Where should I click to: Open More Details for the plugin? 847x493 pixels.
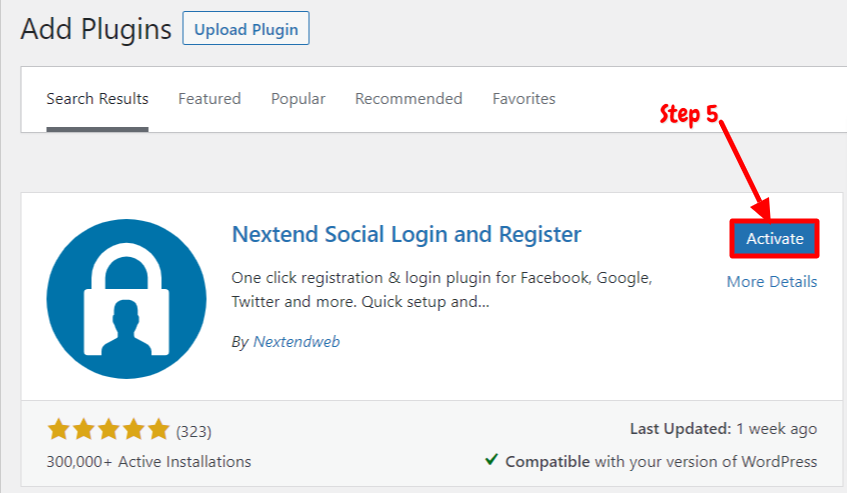[x=771, y=282]
